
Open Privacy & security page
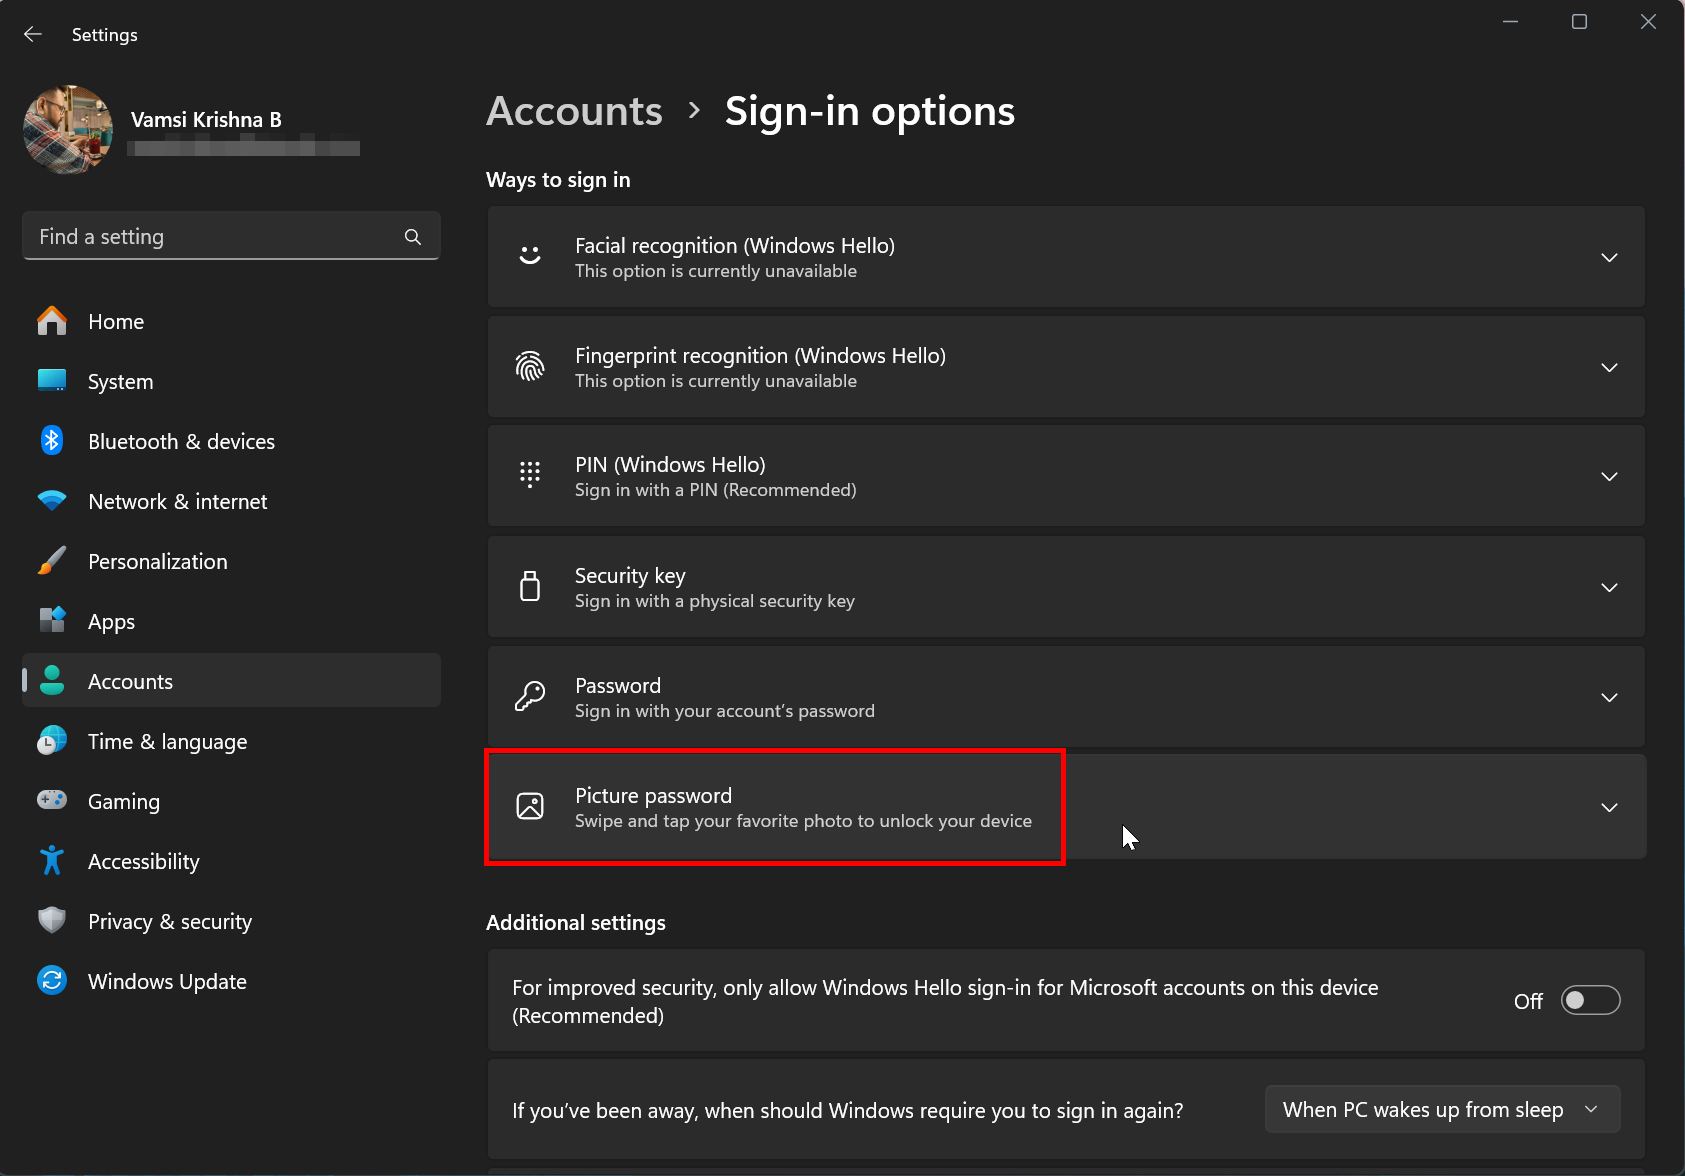[231, 921]
